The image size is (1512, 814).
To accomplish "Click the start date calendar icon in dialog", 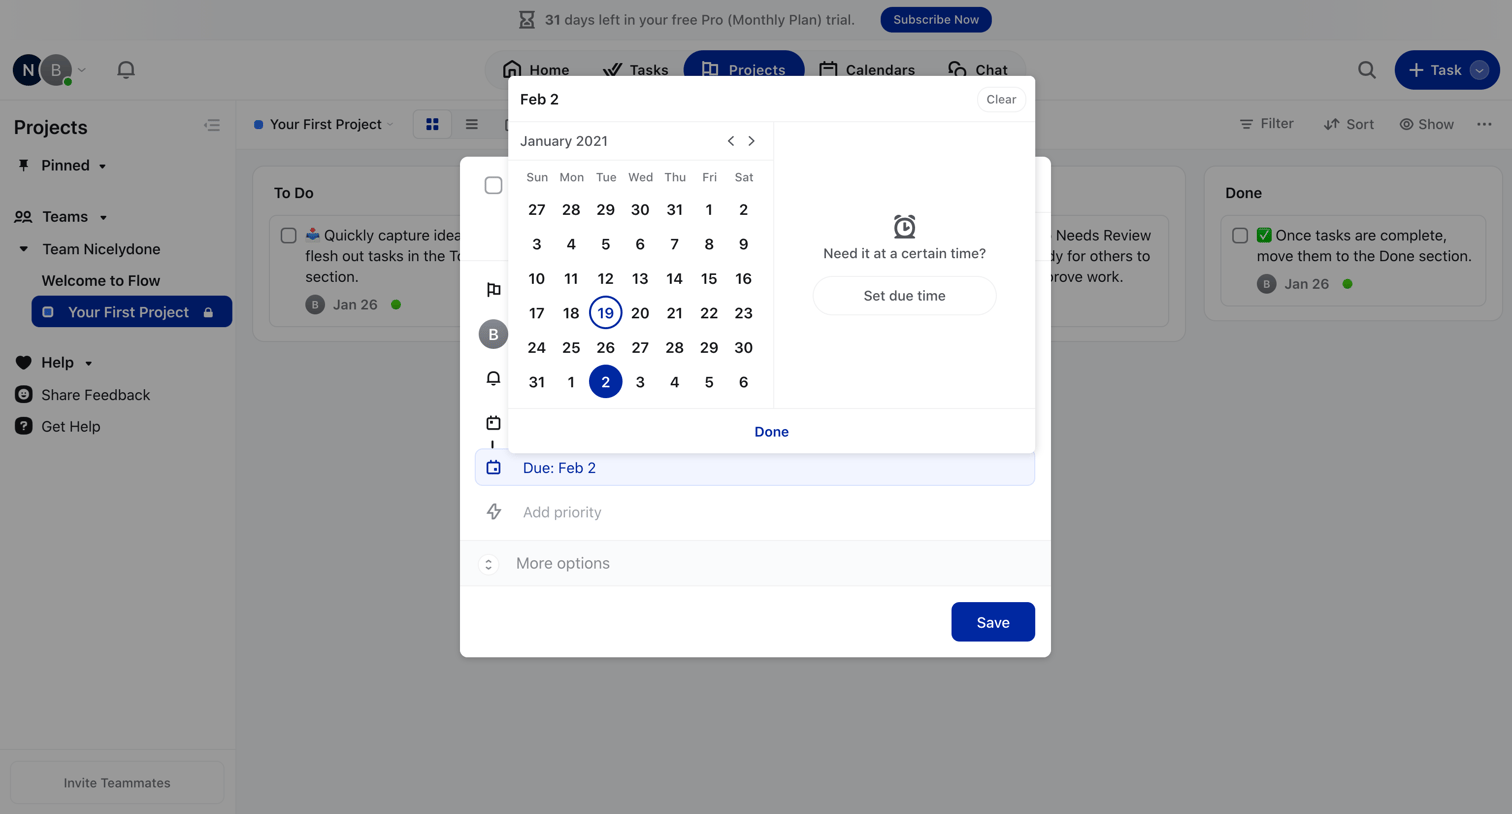I will click(x=493, y=423).
